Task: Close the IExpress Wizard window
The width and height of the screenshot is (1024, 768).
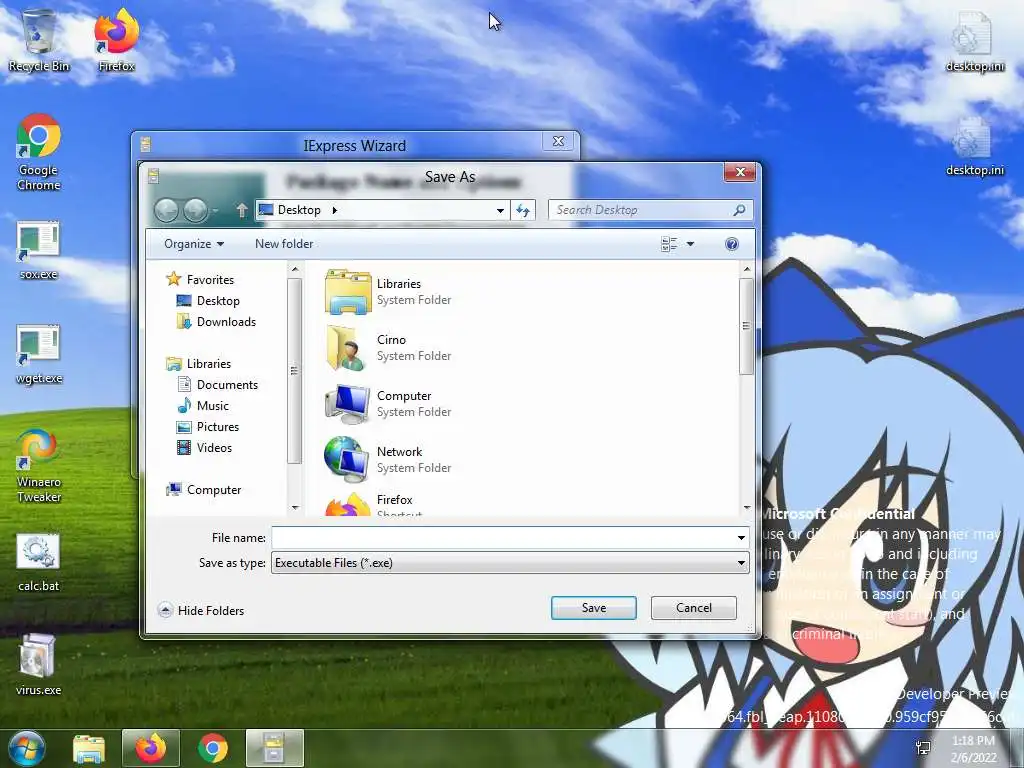Action: [x=558, y=141]
